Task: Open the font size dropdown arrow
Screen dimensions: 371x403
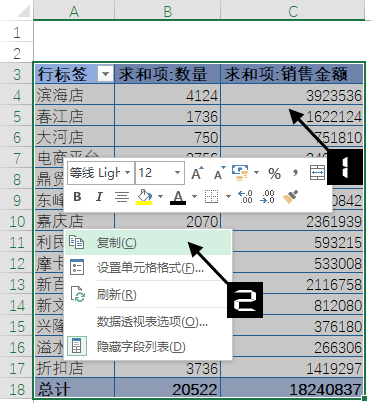Action: [x=177, y=173]
